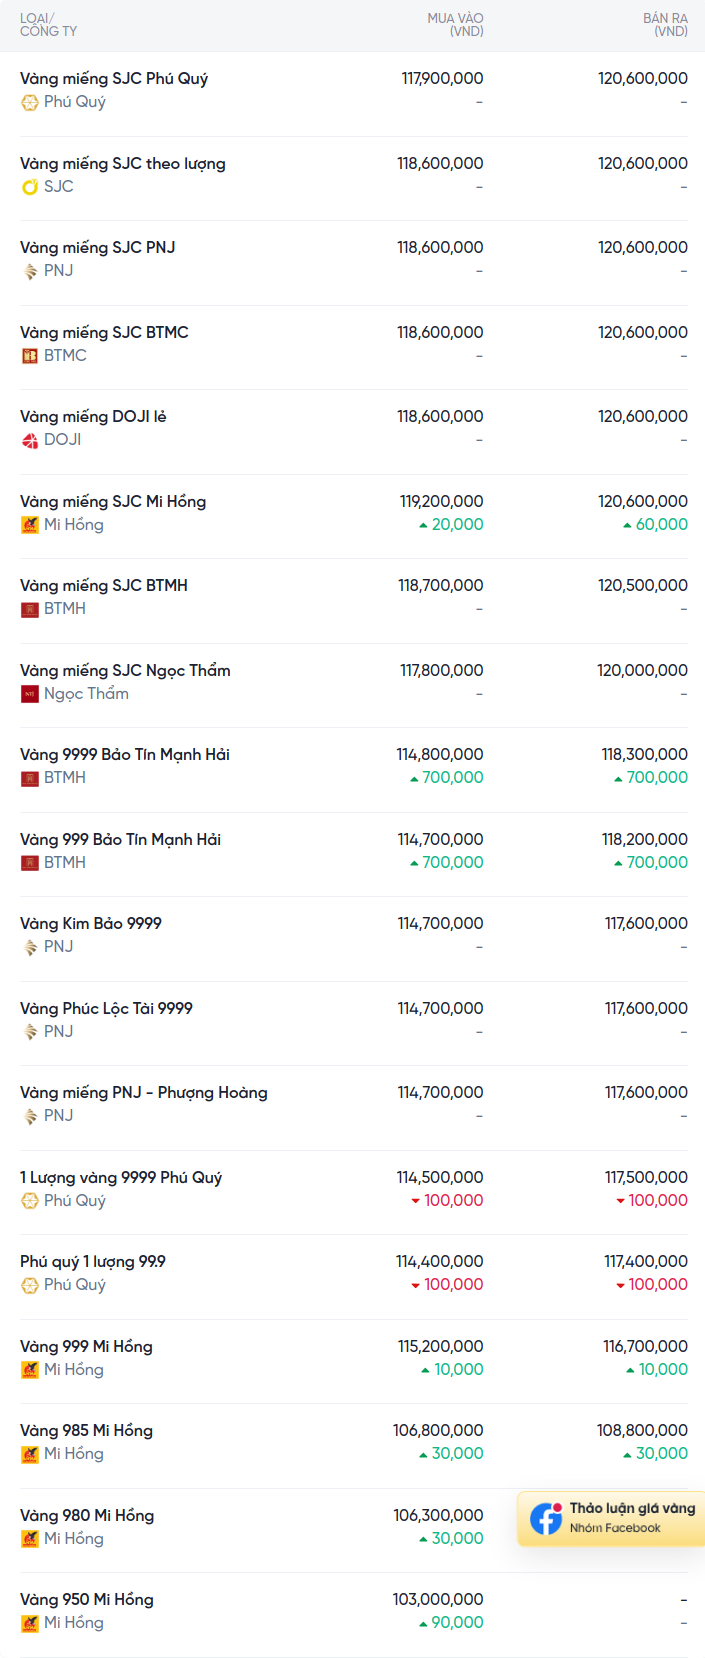The image size is (705, 1658).
Task: Open Vàng miếng SJC theo lượng row
Action: pos(123,164)
